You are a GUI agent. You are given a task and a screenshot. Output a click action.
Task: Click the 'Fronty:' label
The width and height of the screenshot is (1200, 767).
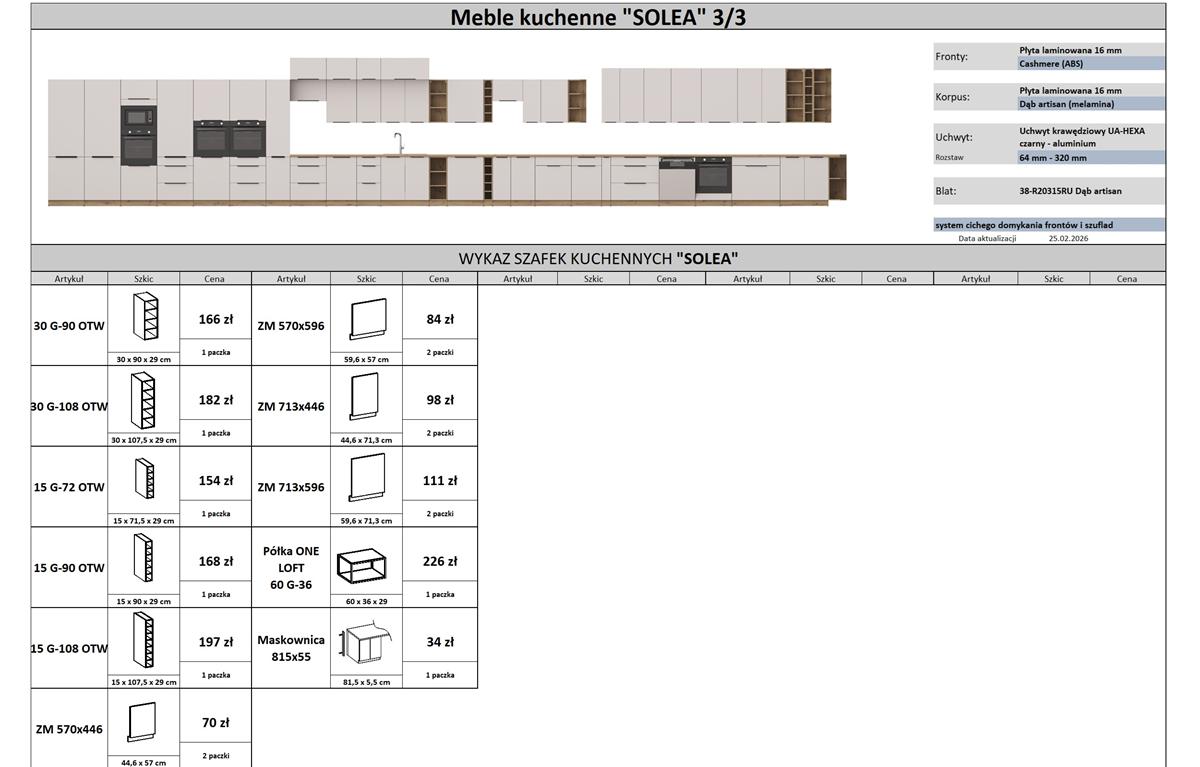pos(951,57)
